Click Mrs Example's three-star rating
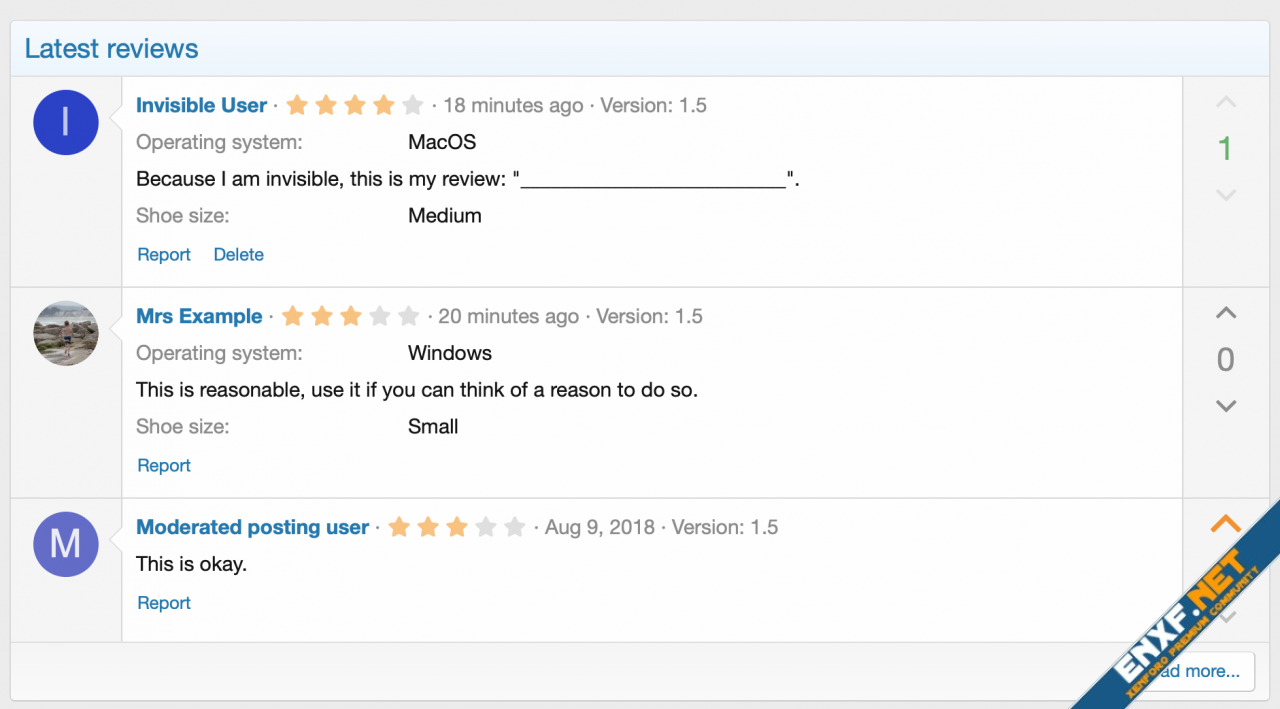The height and width of the screenshot is (709, 1280). coord(350,316)
